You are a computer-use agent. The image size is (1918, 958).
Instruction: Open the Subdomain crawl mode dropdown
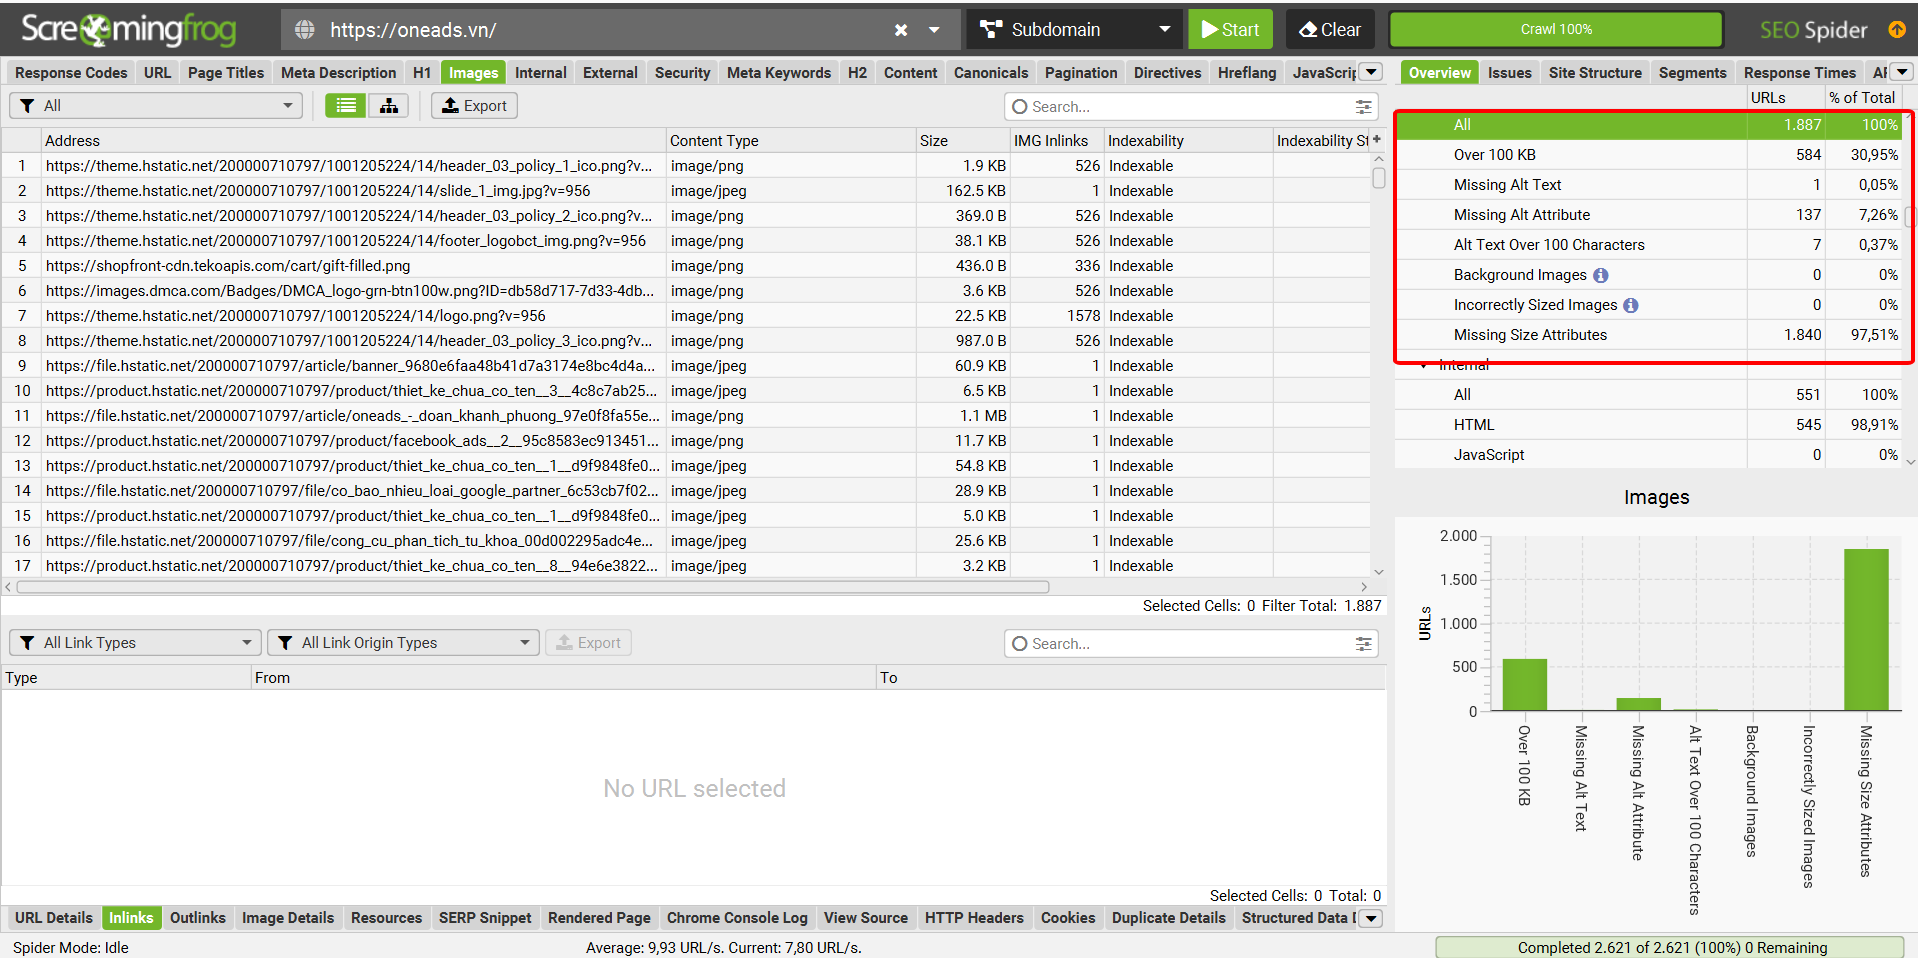1075,30
